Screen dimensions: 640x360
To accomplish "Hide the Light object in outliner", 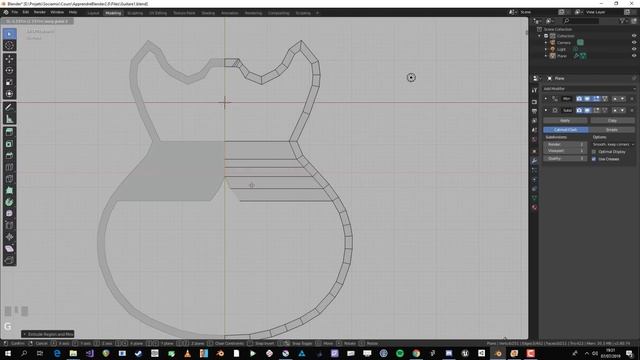I will click(634, 49).
